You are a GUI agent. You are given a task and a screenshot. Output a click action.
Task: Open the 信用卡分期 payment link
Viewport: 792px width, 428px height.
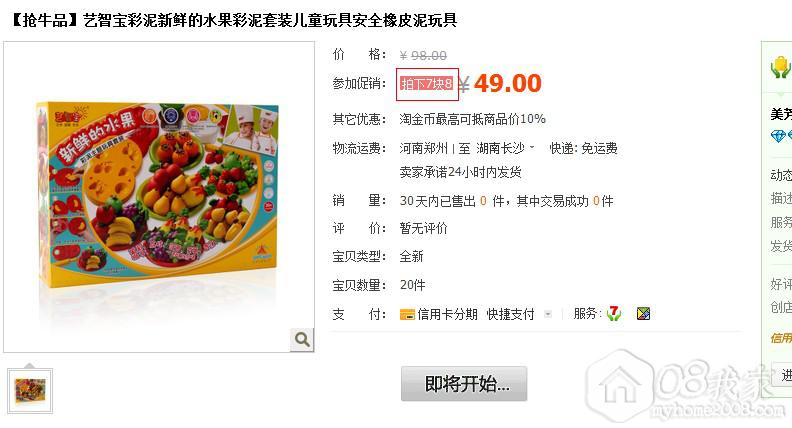pos(447,314)
